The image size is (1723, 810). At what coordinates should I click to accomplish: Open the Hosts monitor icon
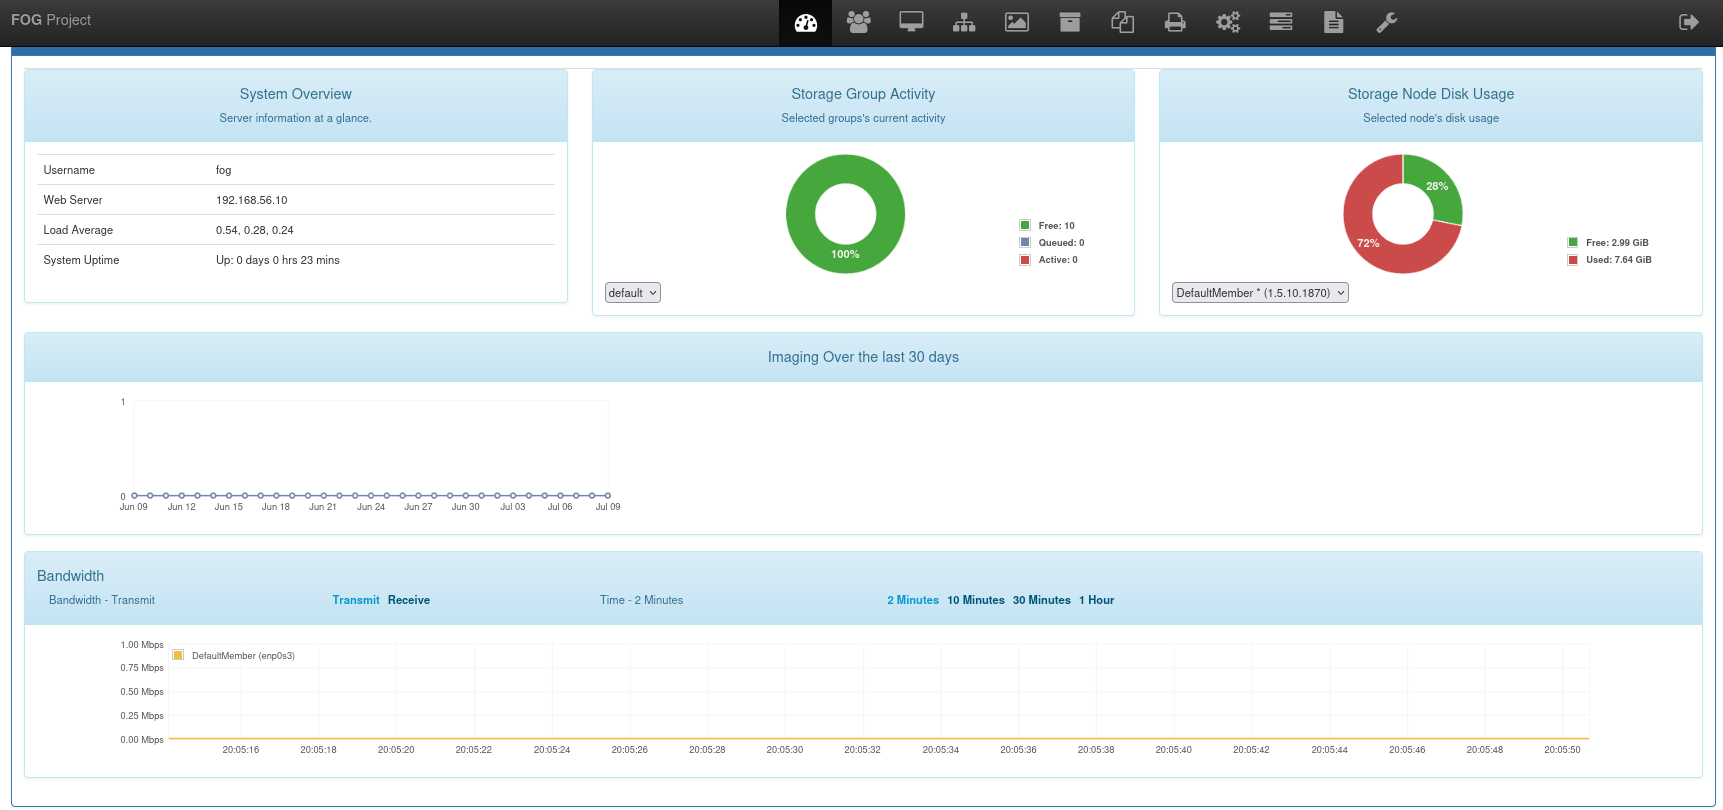(911, 22)
